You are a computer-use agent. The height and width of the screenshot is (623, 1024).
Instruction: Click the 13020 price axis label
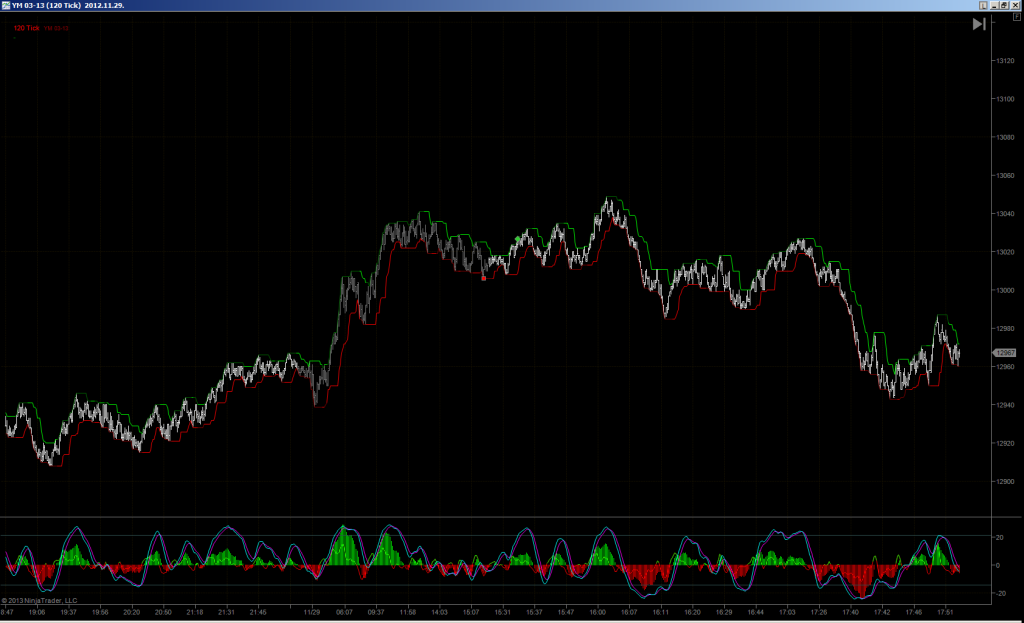pos(1005,252)
